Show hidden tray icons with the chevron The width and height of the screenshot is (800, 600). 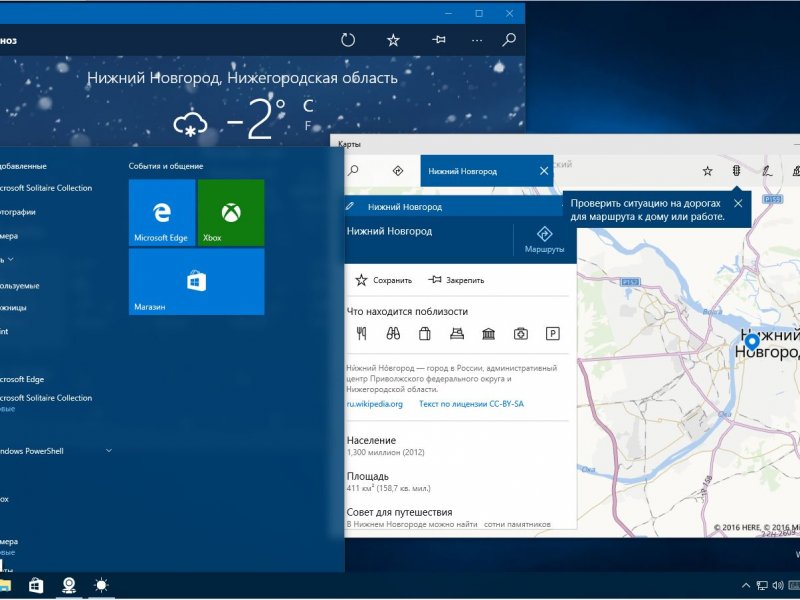pyautogui.click(x=745, y=586)
